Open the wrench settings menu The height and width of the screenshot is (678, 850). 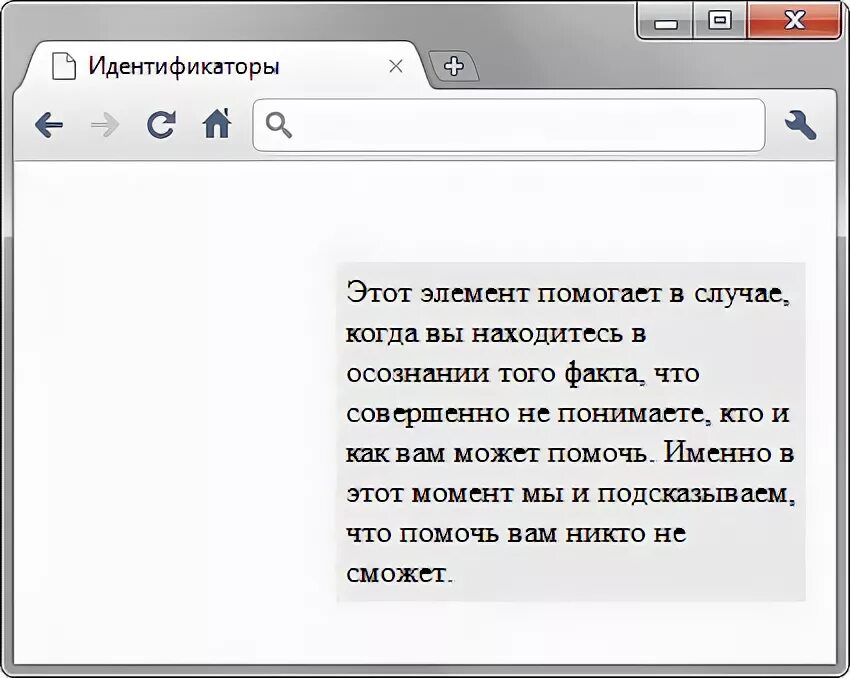pos(800,125)
